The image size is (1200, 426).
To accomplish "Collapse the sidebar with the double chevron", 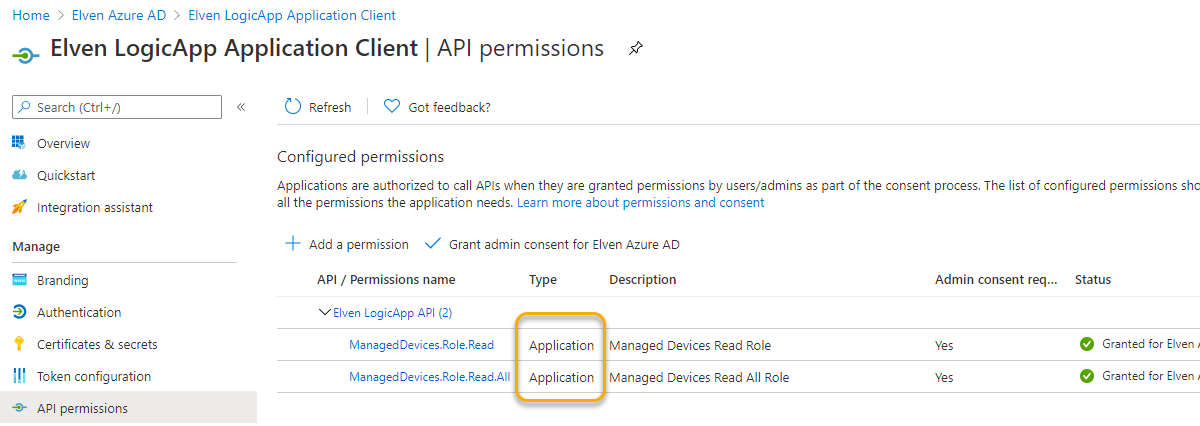I will [x=241, y=107].
